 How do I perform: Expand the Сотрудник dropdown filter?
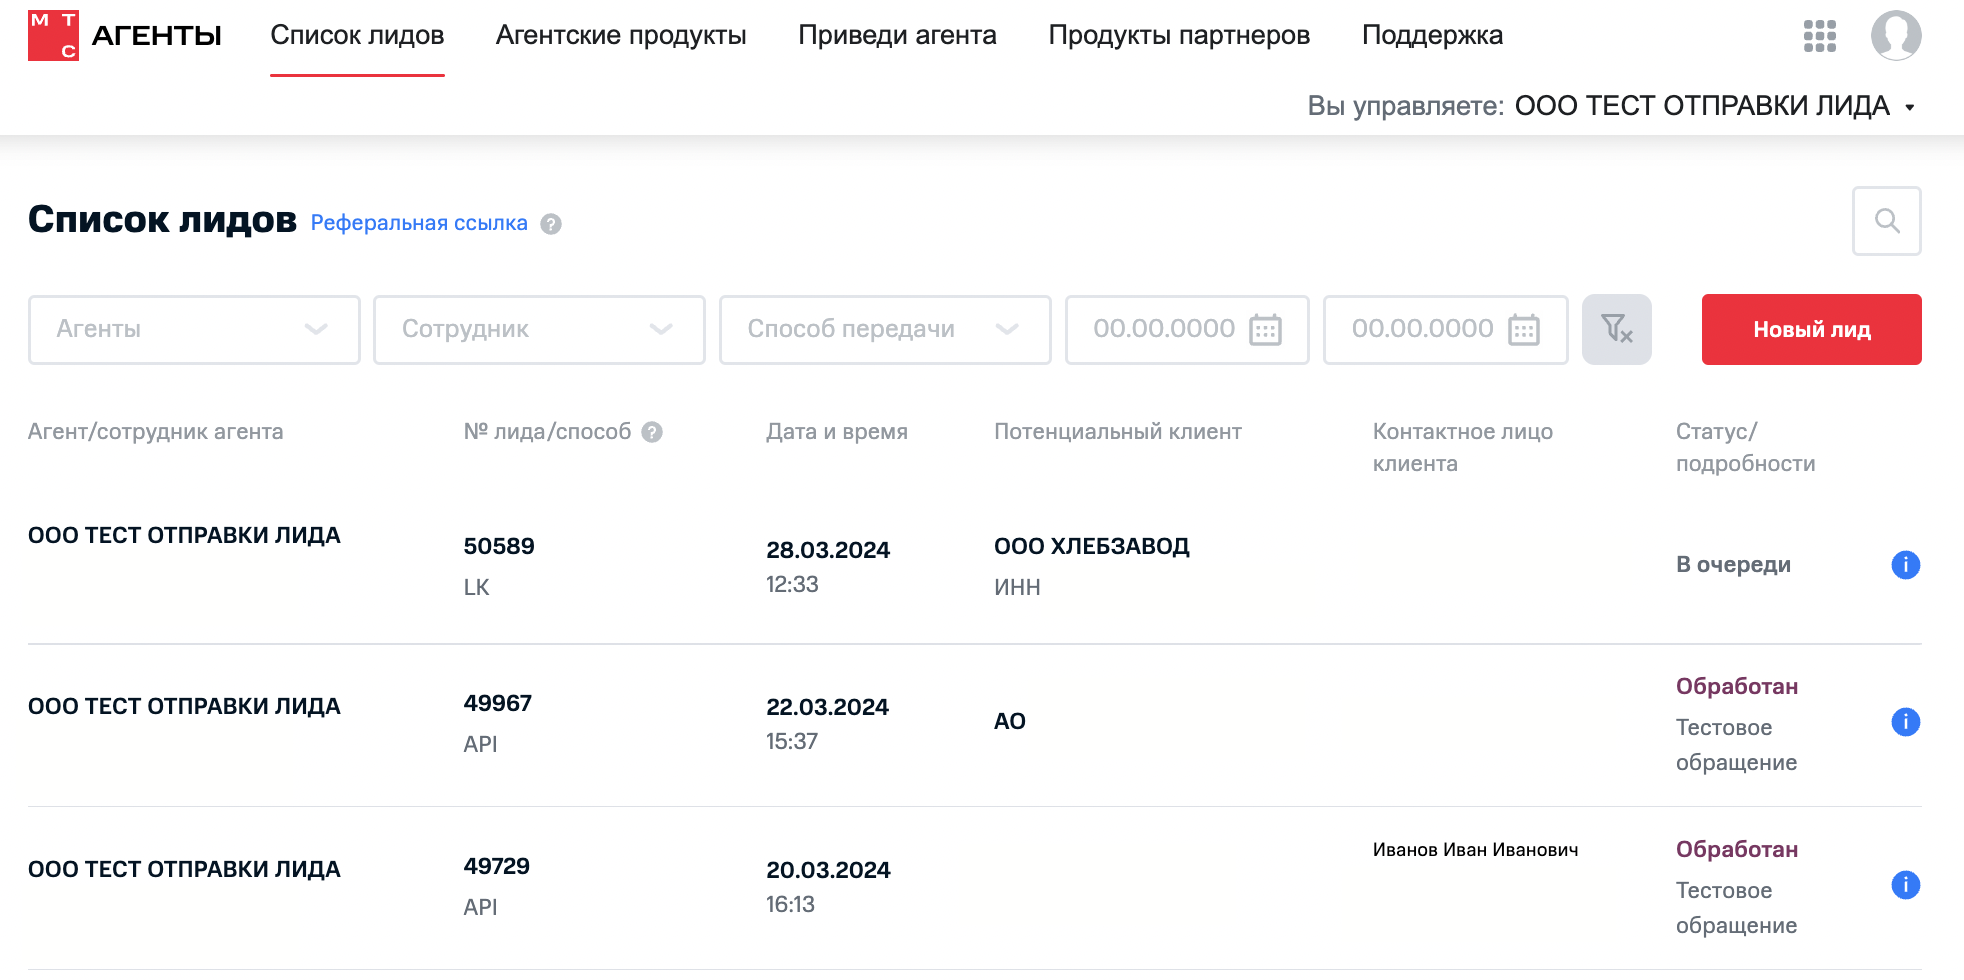[539, 329]
